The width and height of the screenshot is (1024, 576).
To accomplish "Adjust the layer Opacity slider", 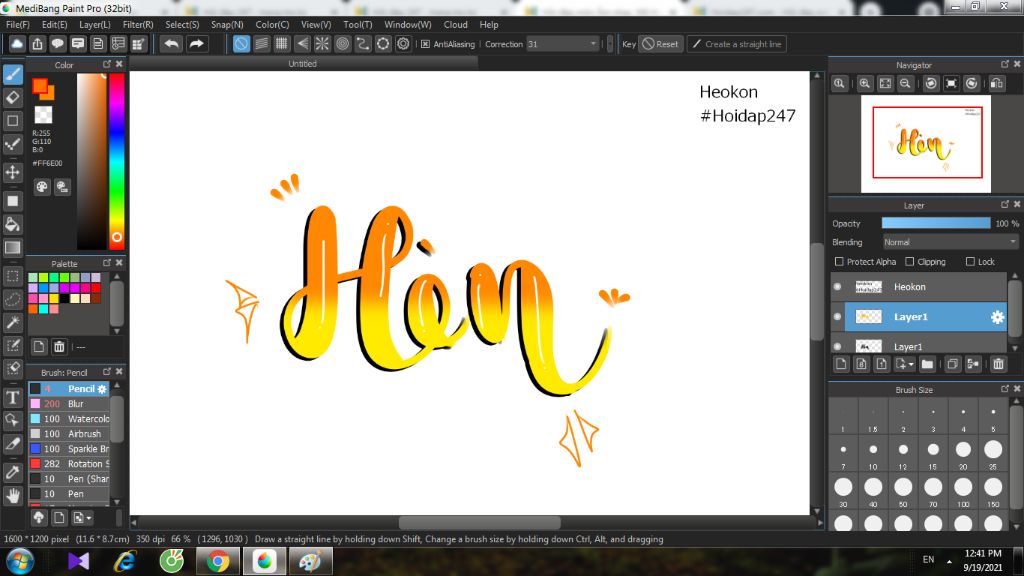I will (x=936, y=223).
